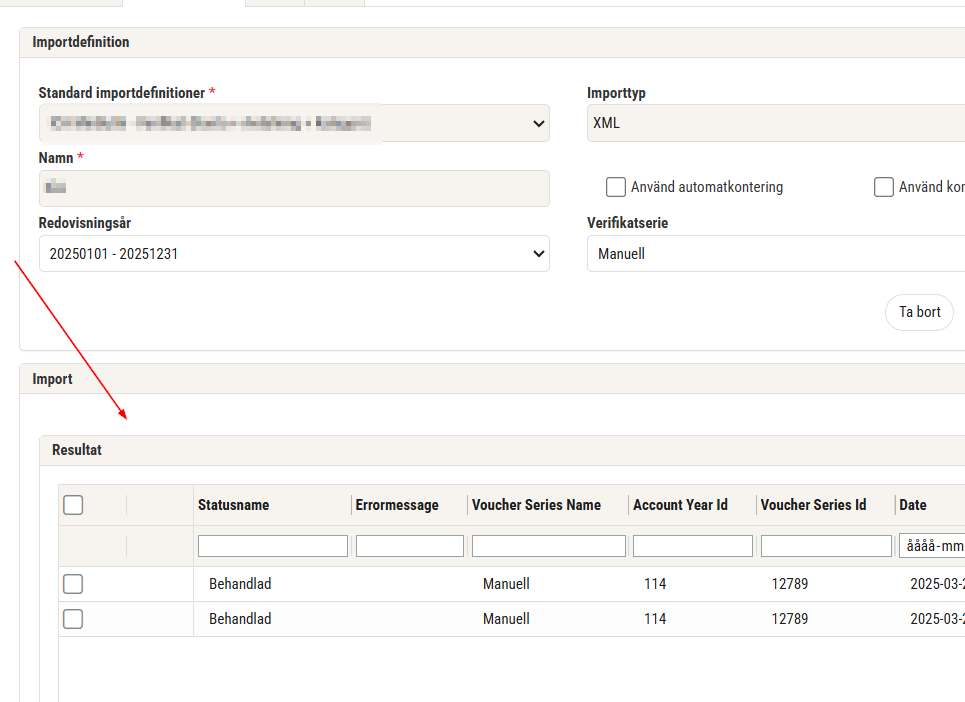965x702 pixels.
Task: Sort by the Errormessage column header
Action: coord(397,505)
